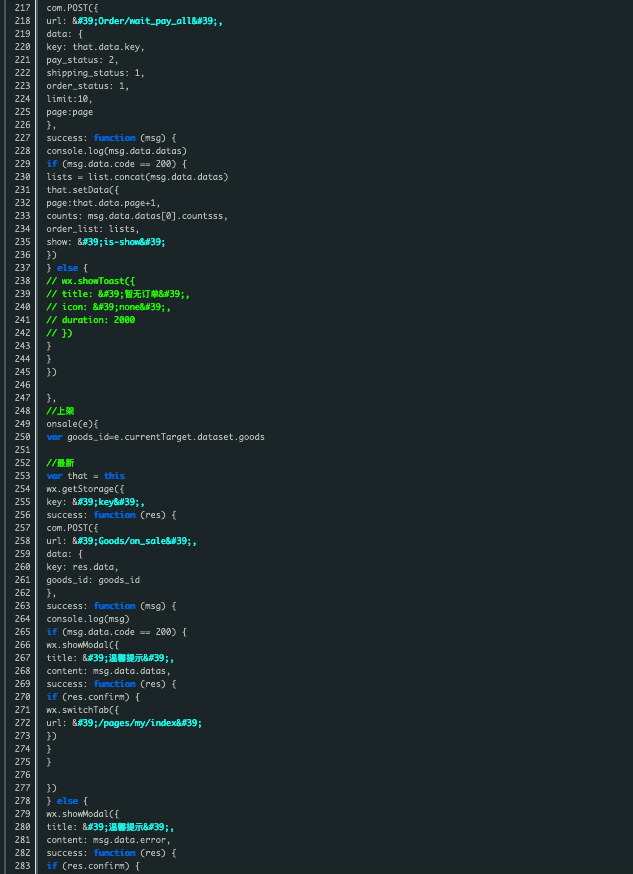Click line number 226 in the gutter

tap(22, 125)
